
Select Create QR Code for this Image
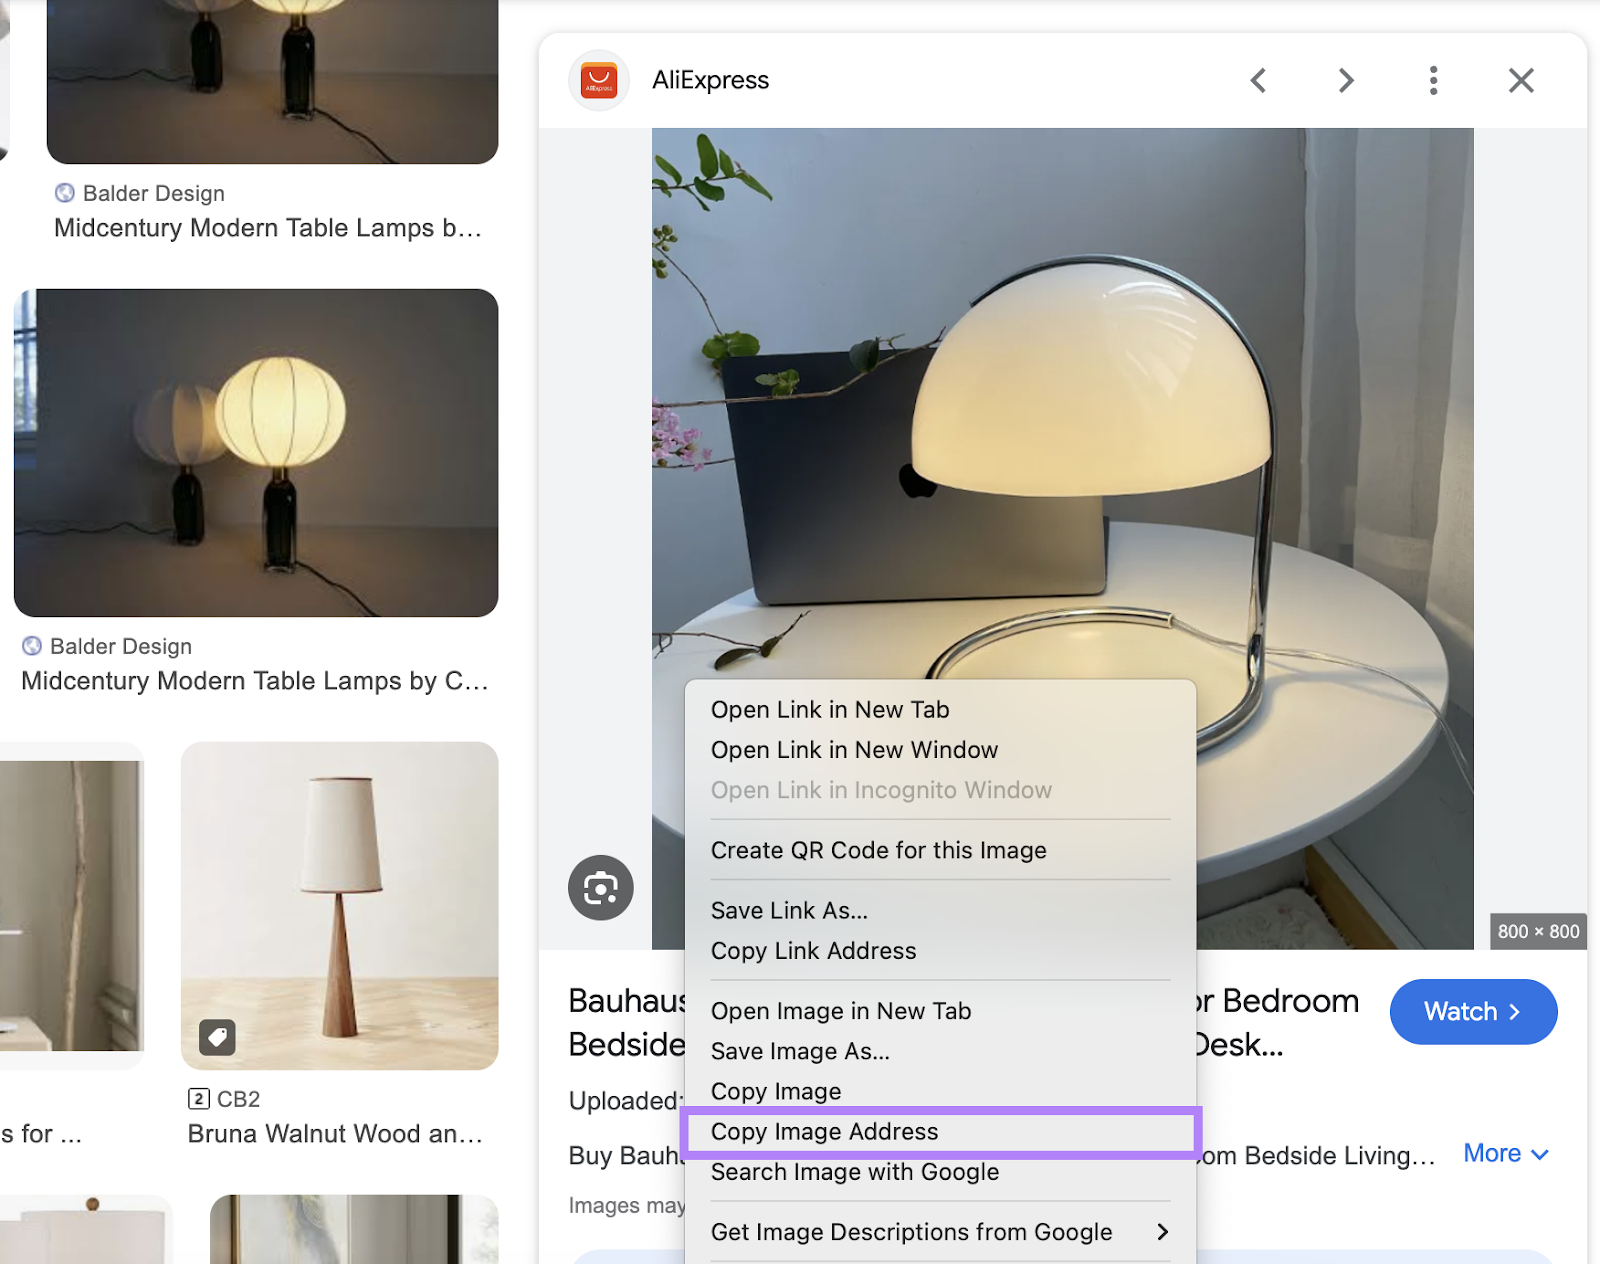coord(940,850)
